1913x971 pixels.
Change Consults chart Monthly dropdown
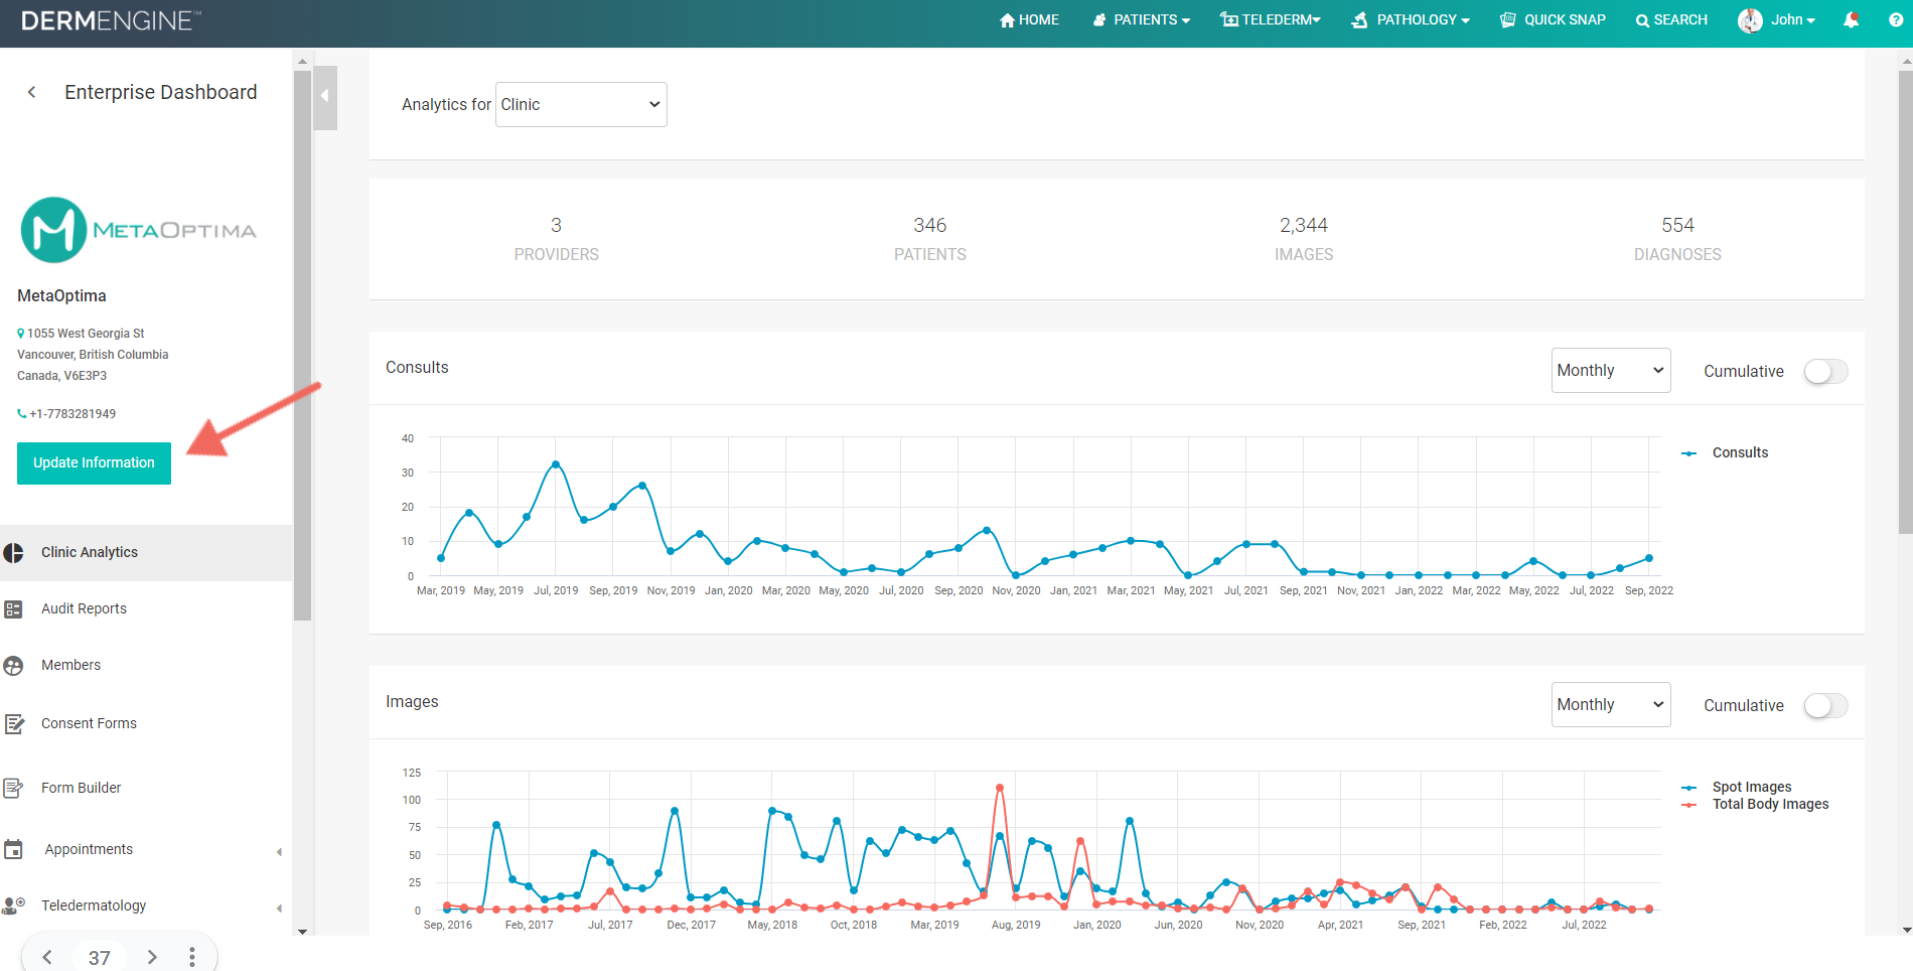click(x=1610, y=370)
